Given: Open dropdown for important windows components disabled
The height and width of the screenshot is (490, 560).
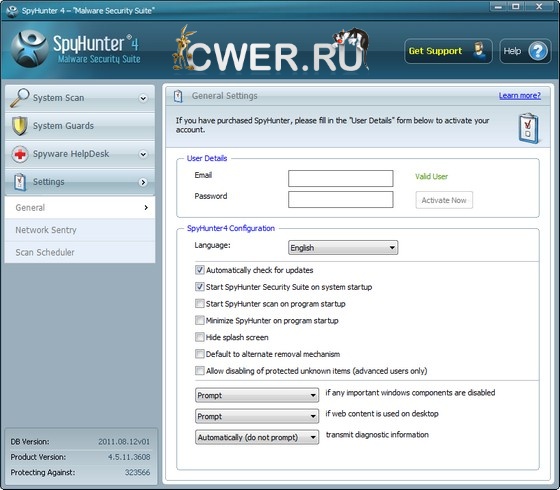Looking at the screenshot, I should [257, 395].
